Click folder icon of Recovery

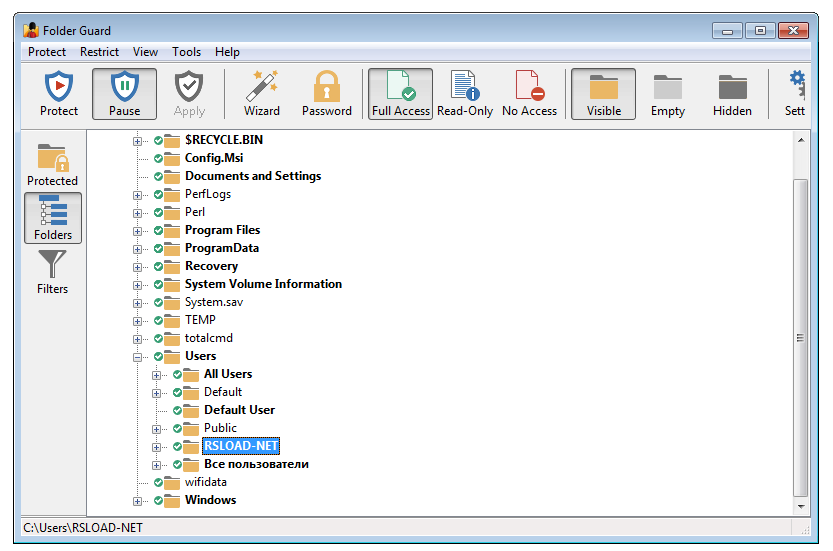click(x=172, y=266)
